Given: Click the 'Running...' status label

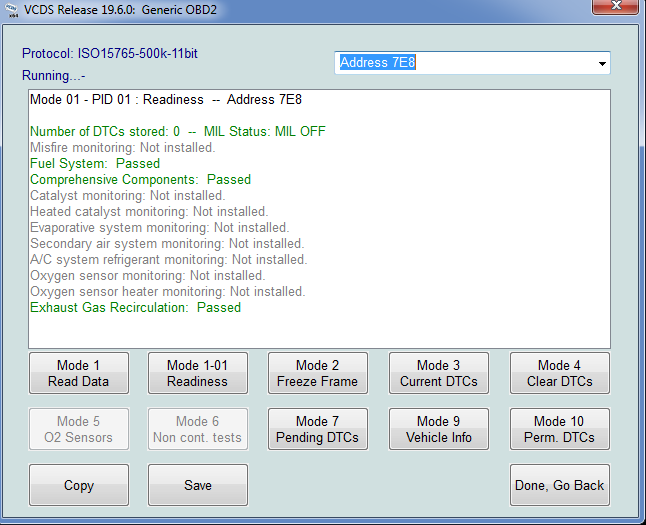Looking at the screenshot, I should point(53,76).
